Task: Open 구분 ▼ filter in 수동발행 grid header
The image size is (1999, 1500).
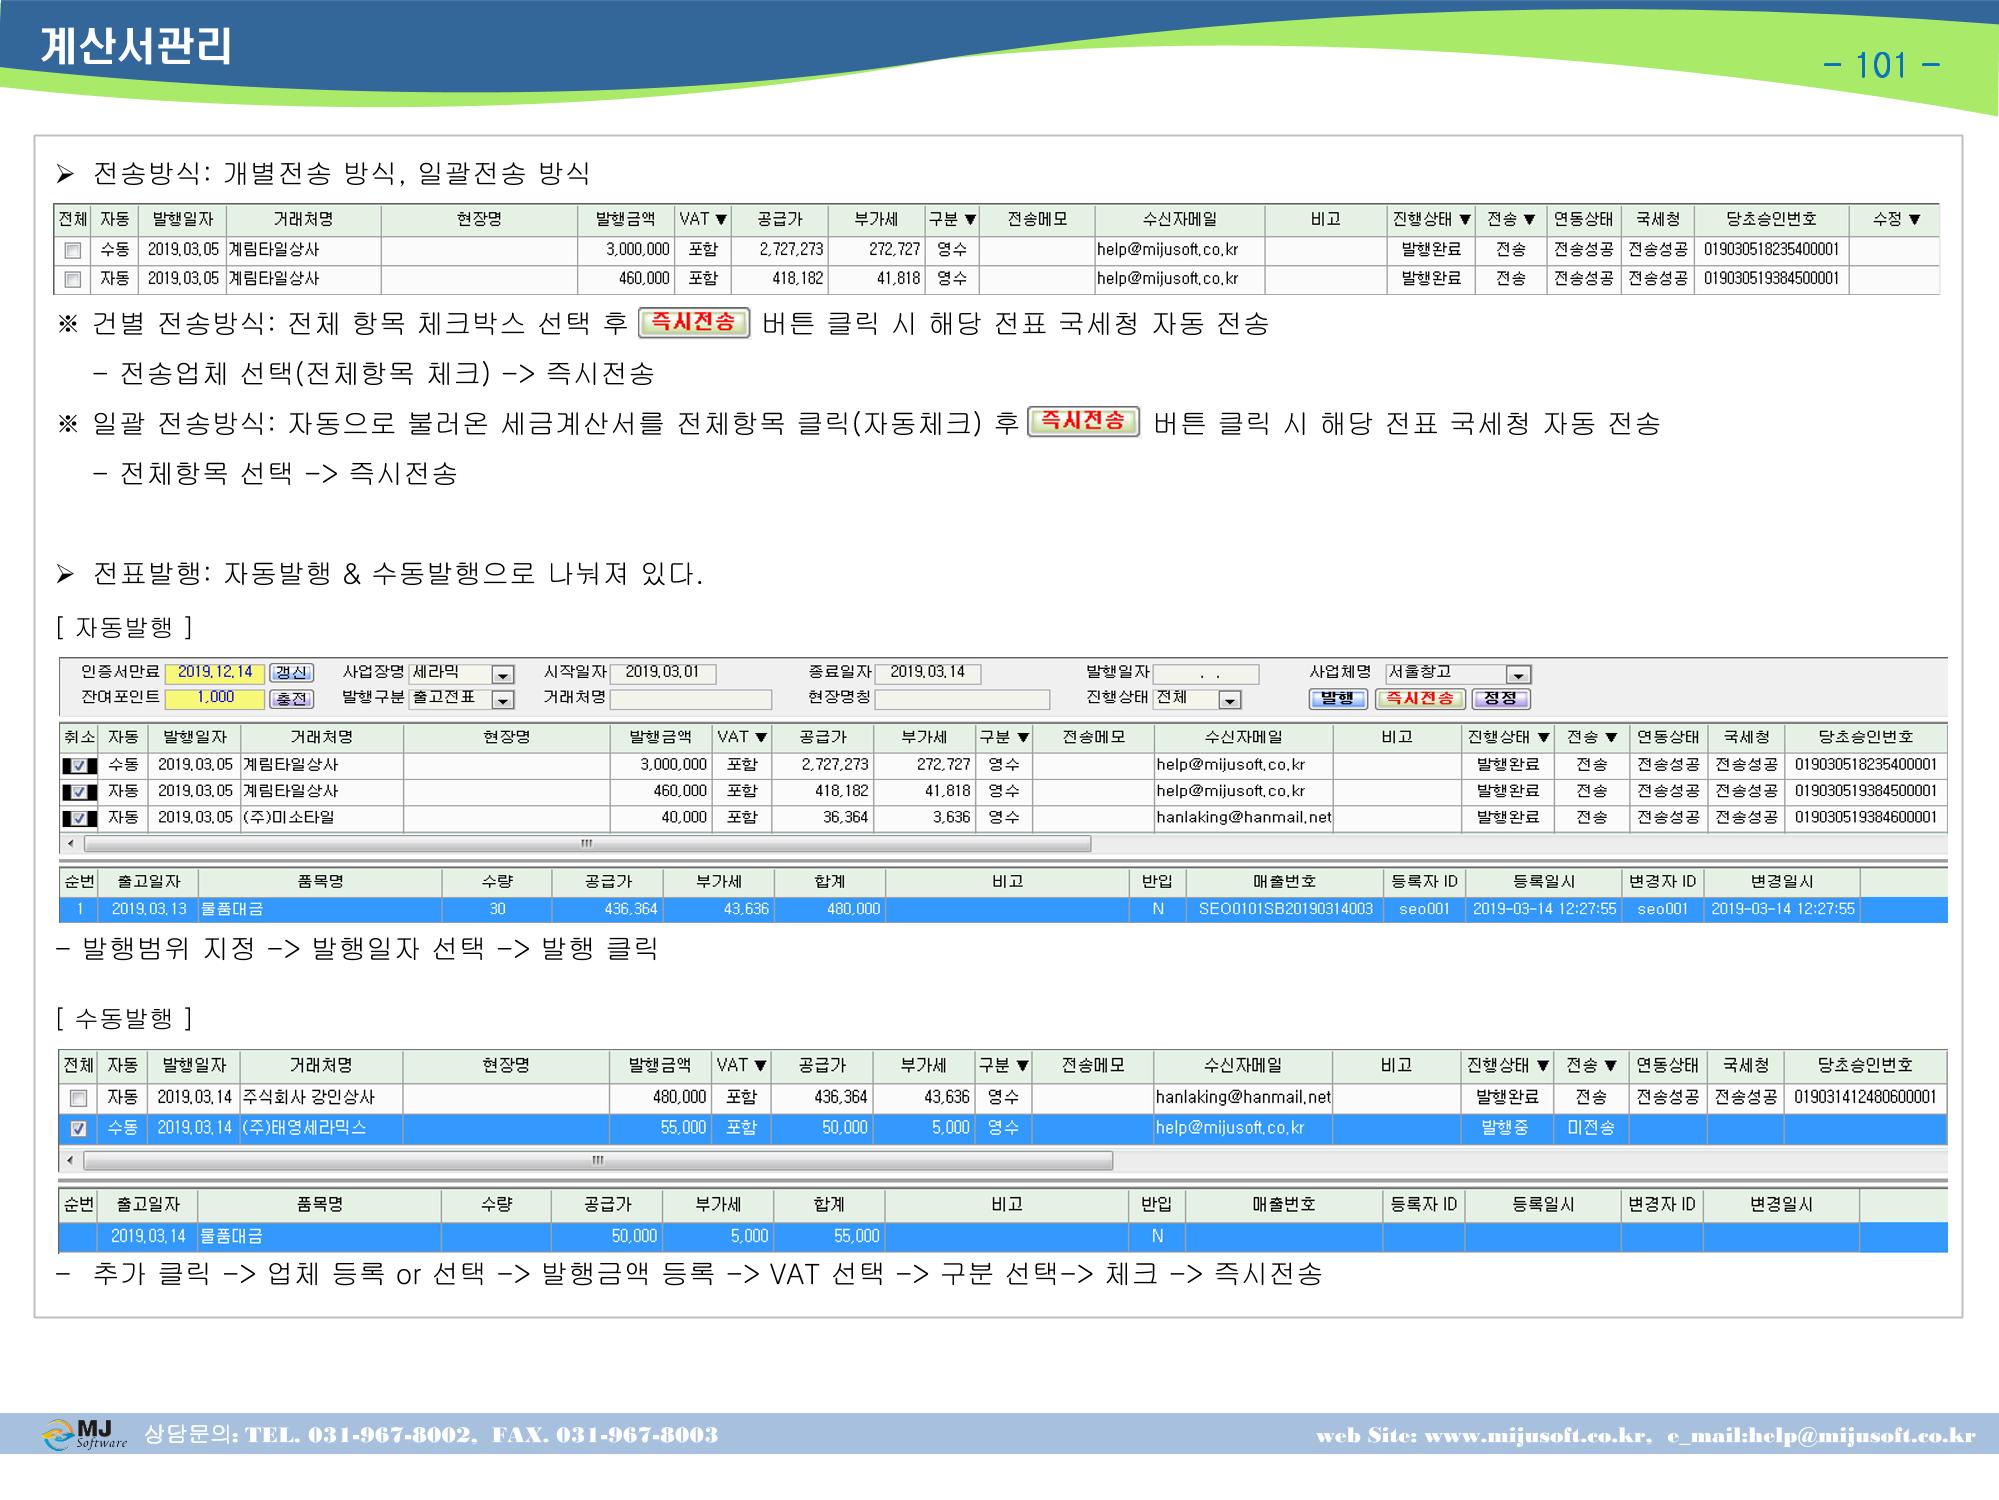Action: pos(1003,1065)
